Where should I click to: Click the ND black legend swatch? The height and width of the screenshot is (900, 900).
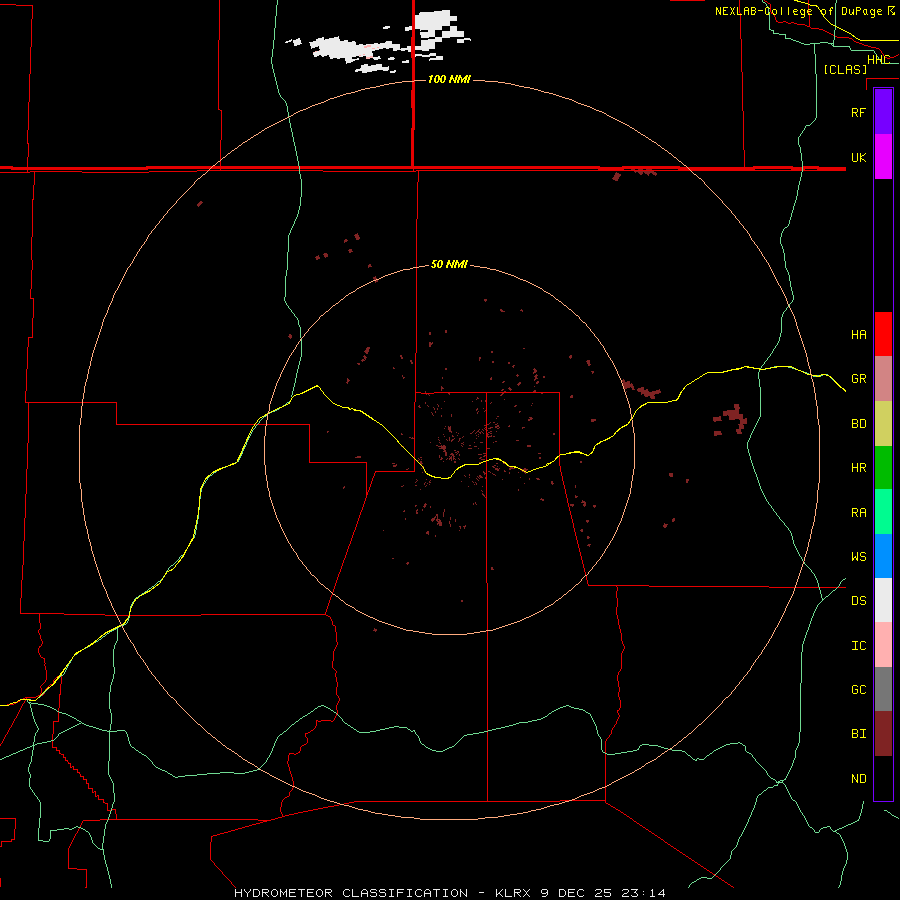[883, 778]
